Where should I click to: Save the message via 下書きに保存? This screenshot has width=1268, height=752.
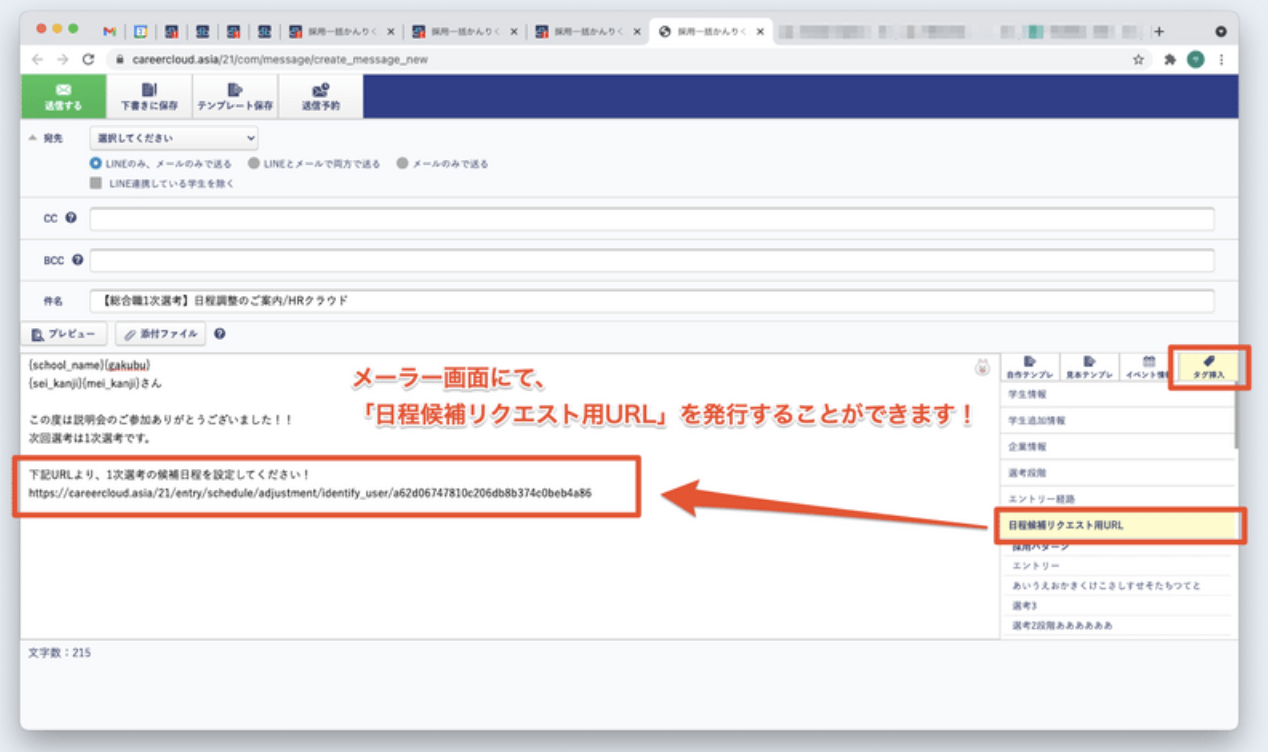(149, 96)
